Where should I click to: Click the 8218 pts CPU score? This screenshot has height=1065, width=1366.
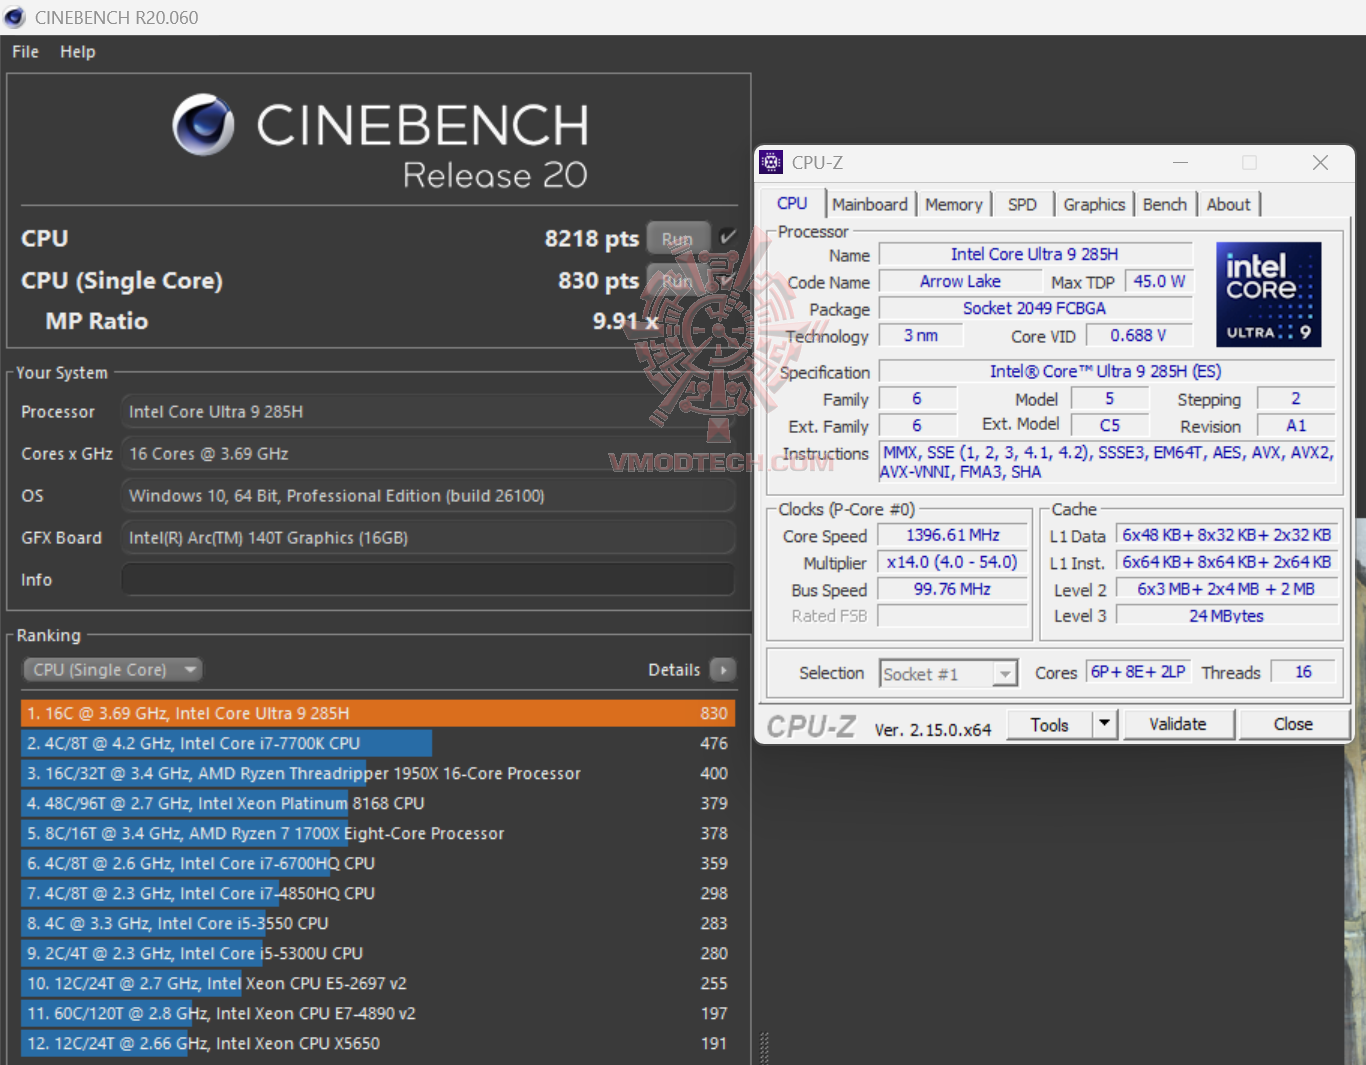click(x=591, y=239)
